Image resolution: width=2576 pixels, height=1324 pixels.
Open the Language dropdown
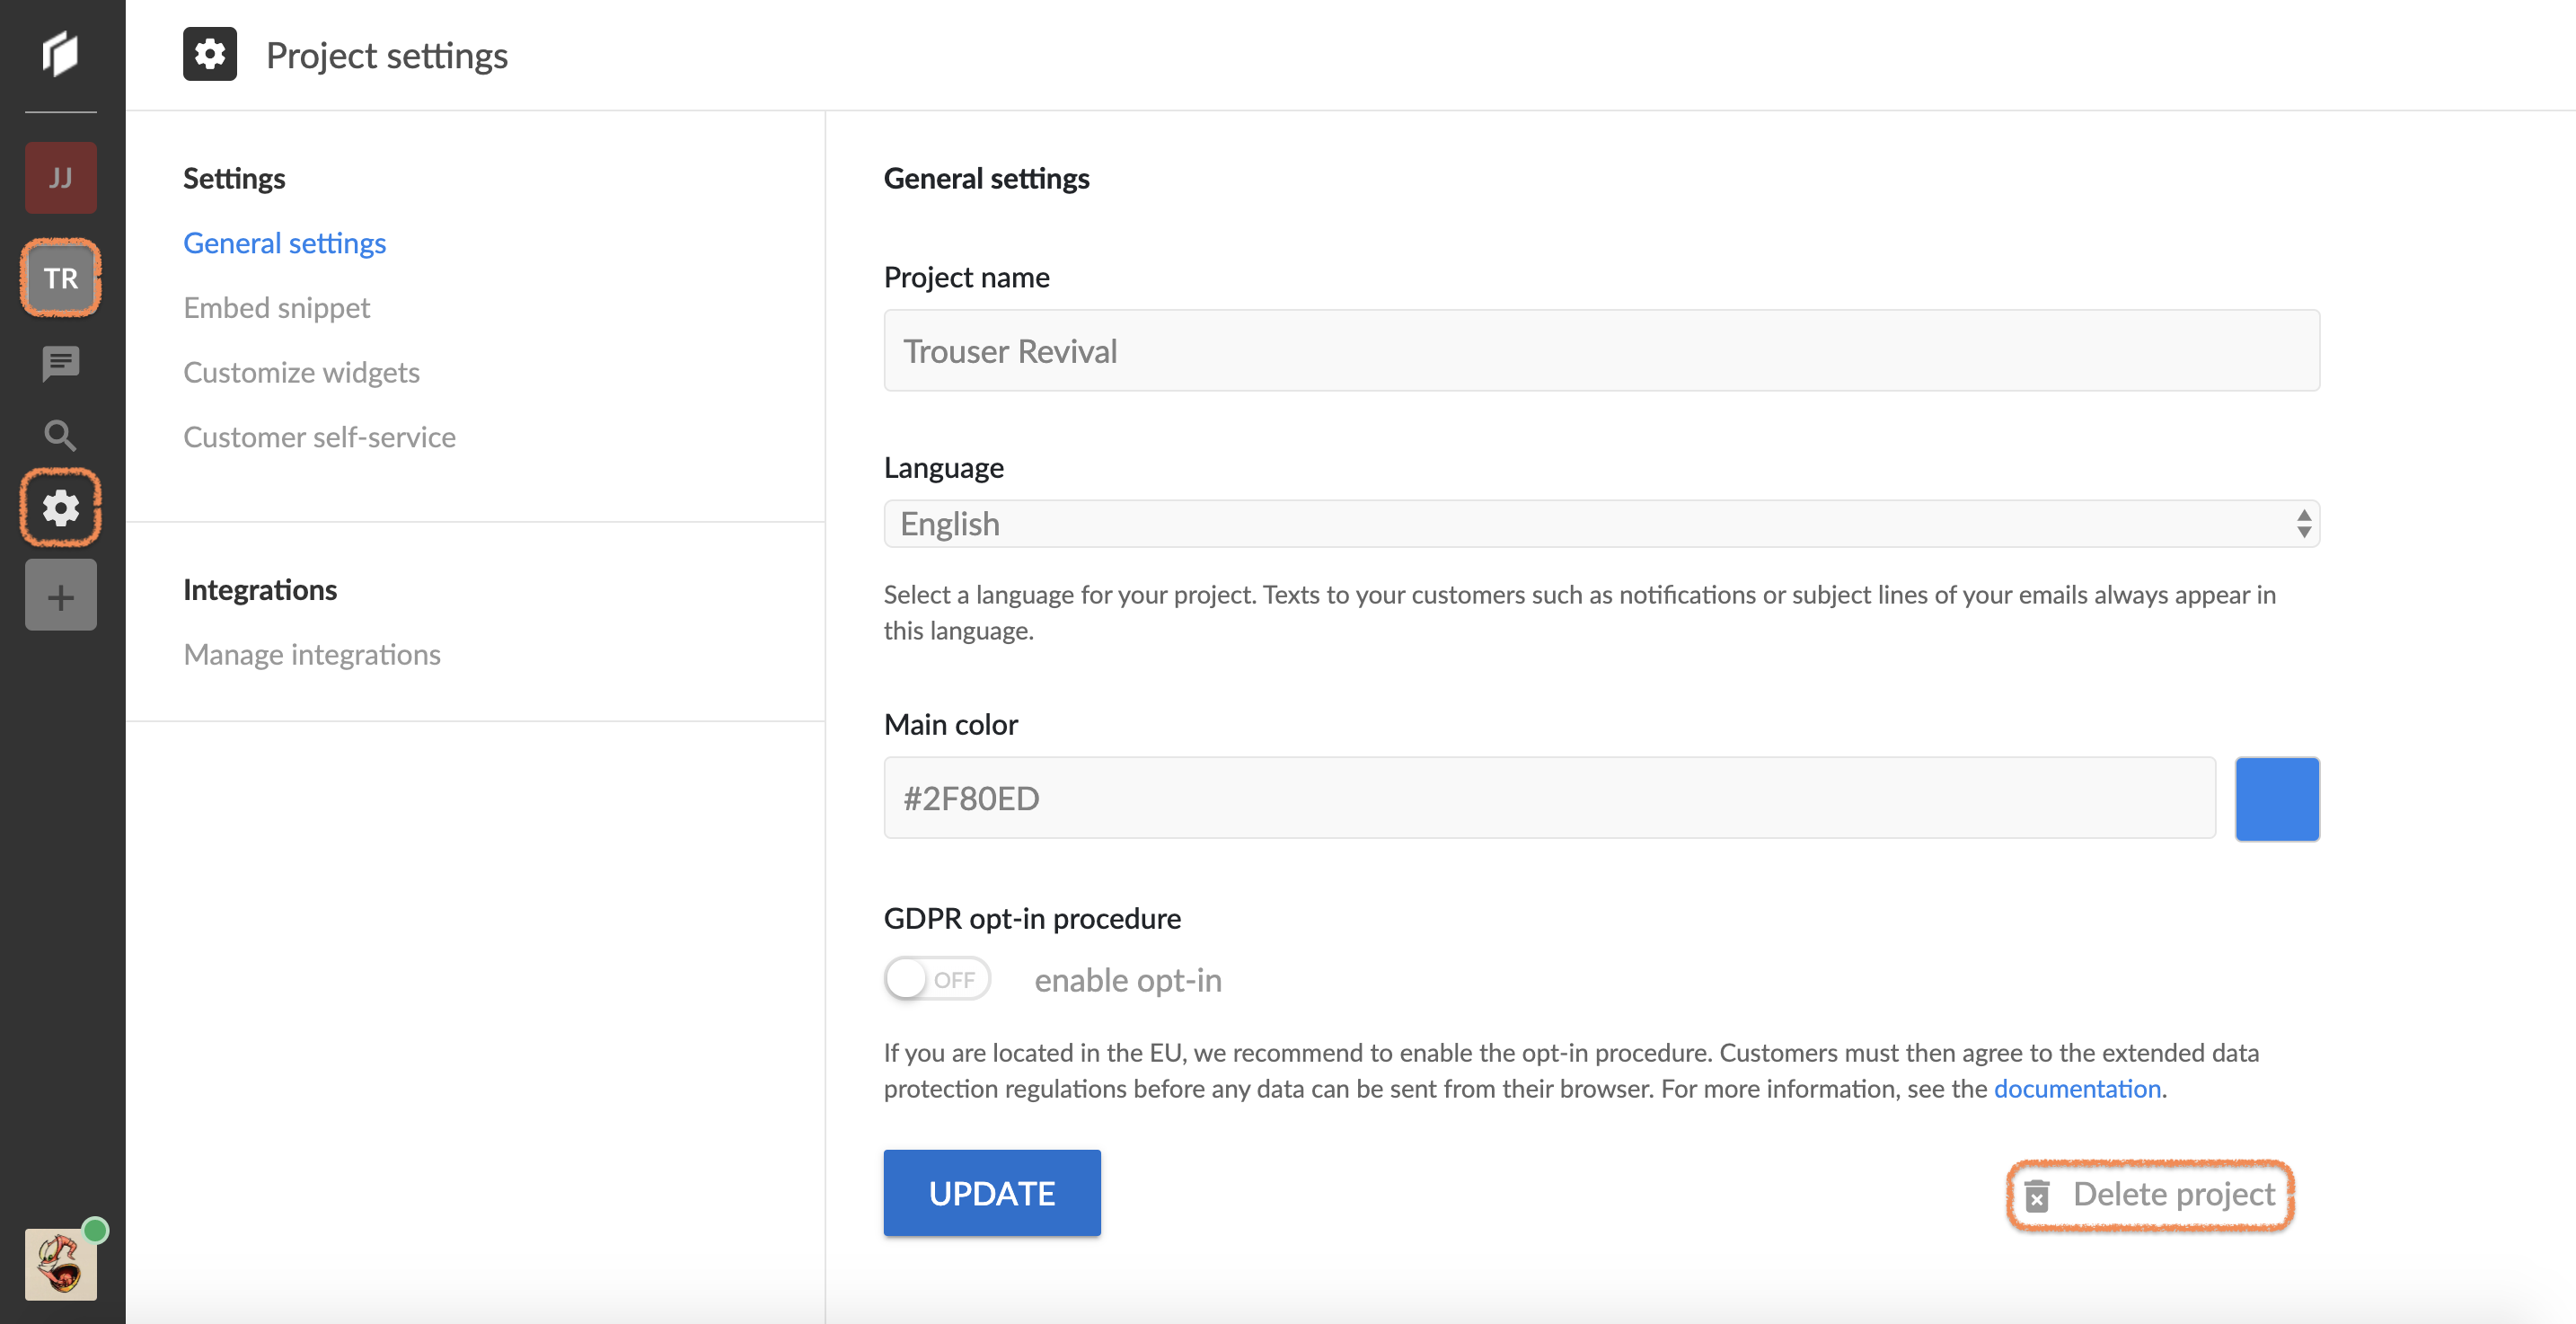coord(1601,524)
